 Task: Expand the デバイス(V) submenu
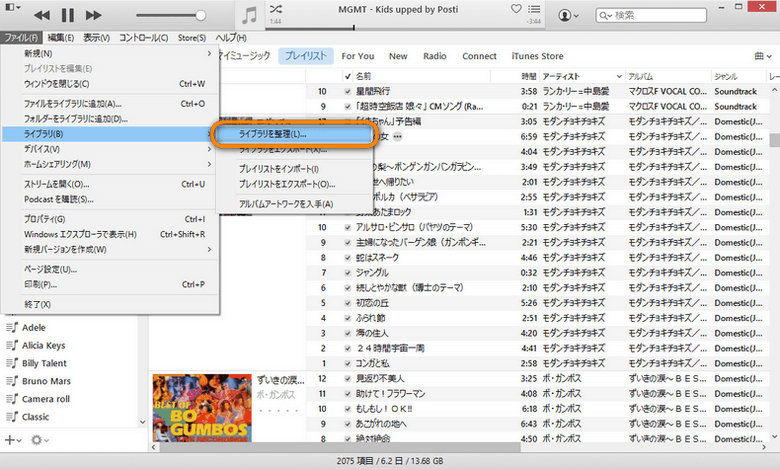110,149
